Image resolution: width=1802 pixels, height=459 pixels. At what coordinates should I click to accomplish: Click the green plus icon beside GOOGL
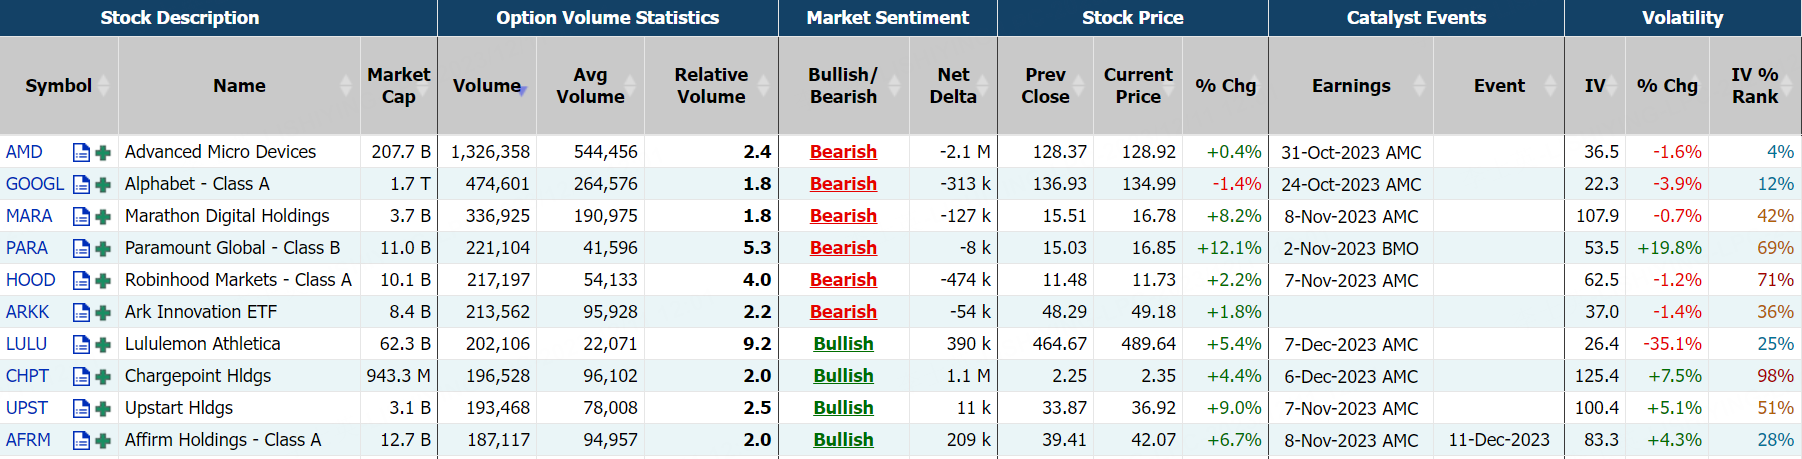[102, 184]
